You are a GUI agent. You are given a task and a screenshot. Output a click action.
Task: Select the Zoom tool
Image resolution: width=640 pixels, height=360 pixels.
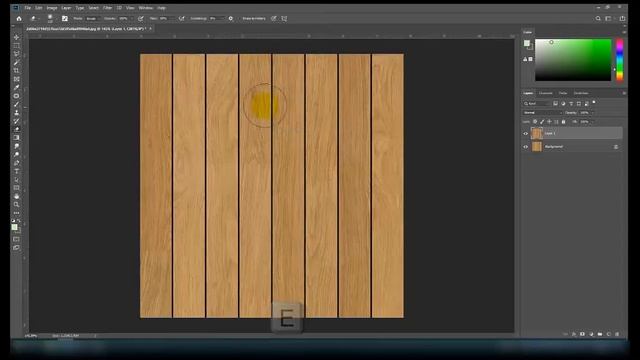coord(16,204)
